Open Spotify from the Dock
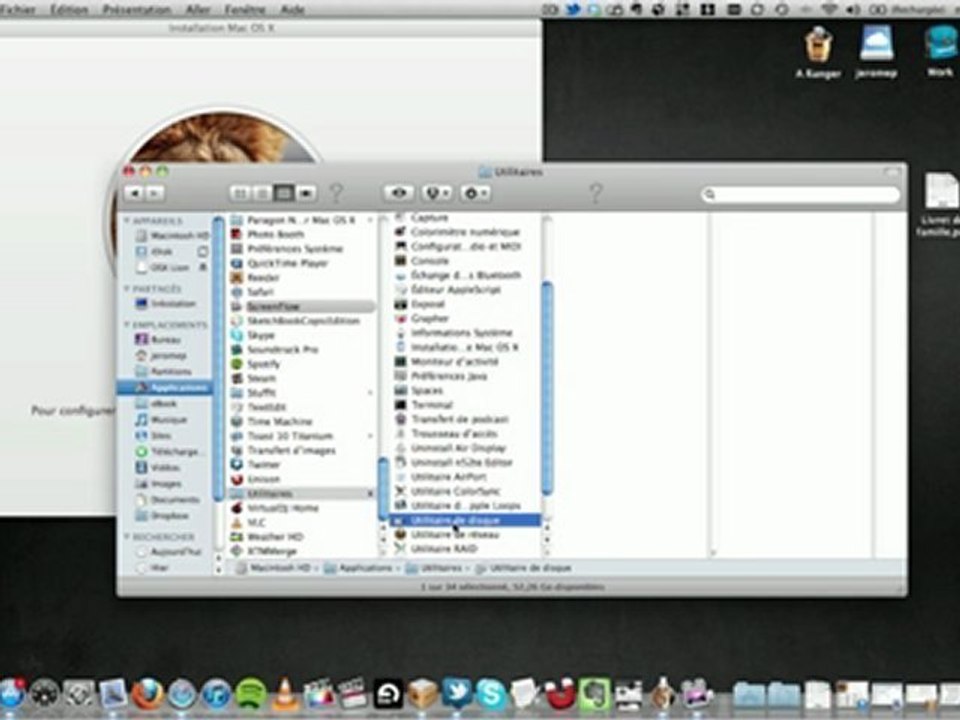Screen dimensions: 960x720 pos(251,694)
